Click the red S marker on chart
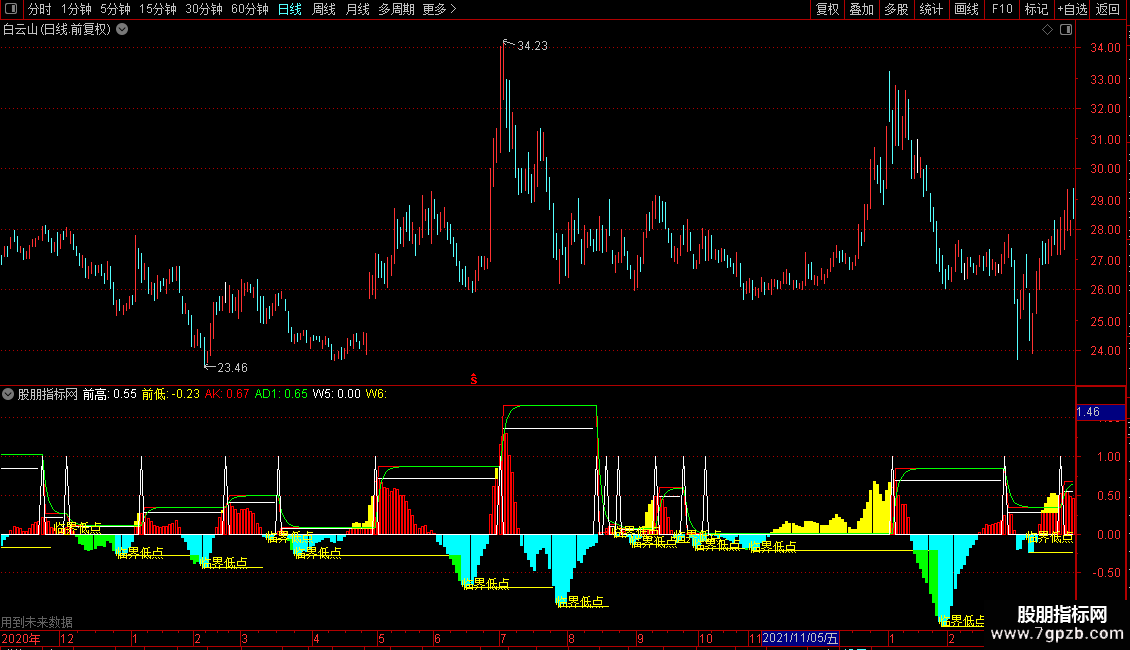1130x650 pixels. tap(473, 379)
